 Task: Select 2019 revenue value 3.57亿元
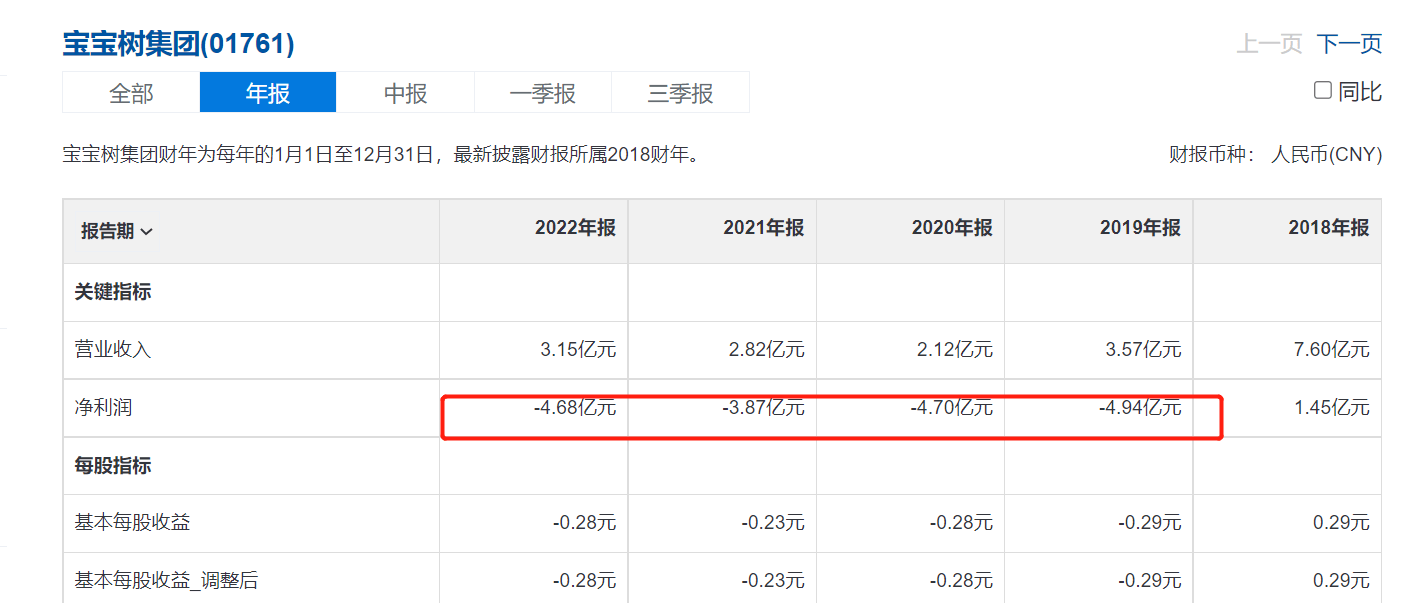click(x=1142, y=350)
